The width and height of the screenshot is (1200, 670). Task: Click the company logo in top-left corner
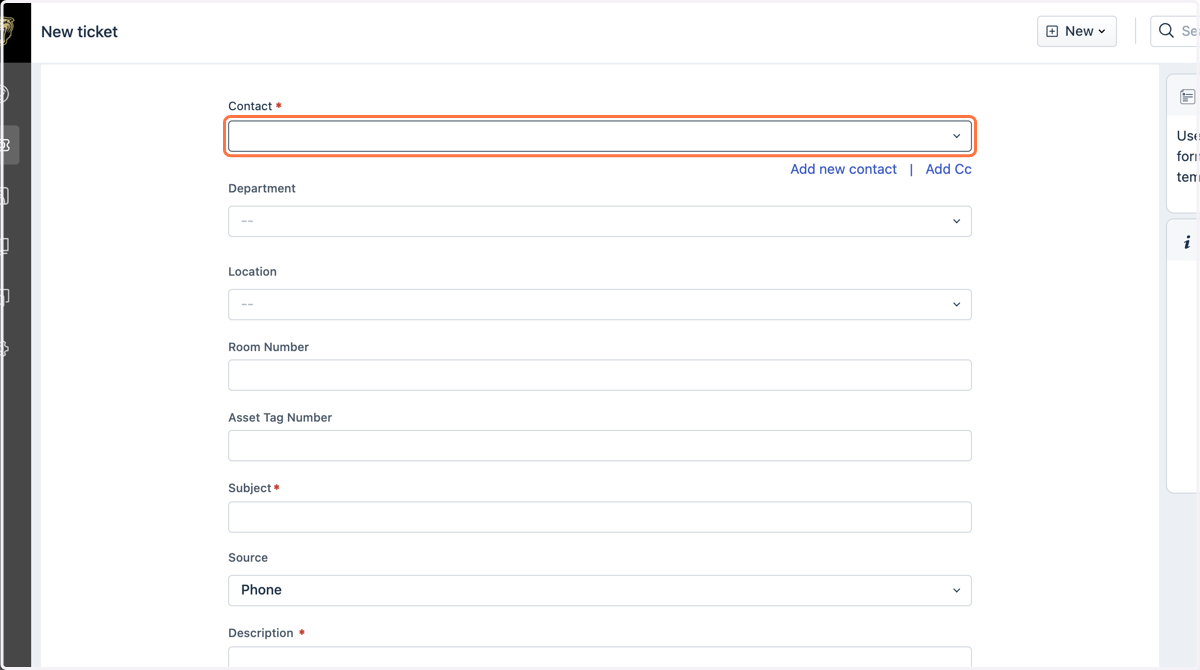[7, 31]
